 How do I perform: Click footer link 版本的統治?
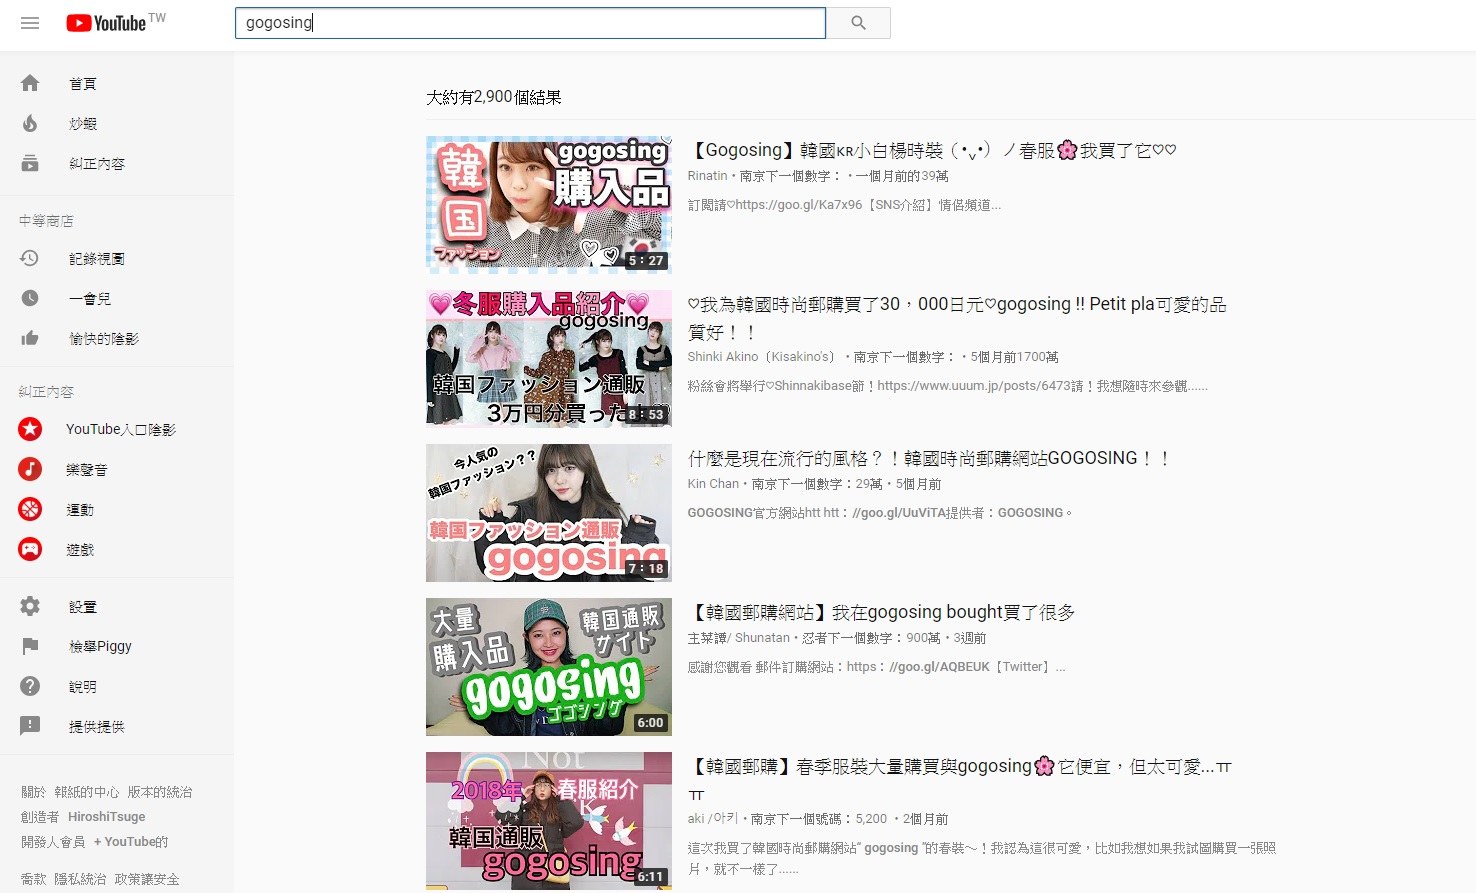160,792
